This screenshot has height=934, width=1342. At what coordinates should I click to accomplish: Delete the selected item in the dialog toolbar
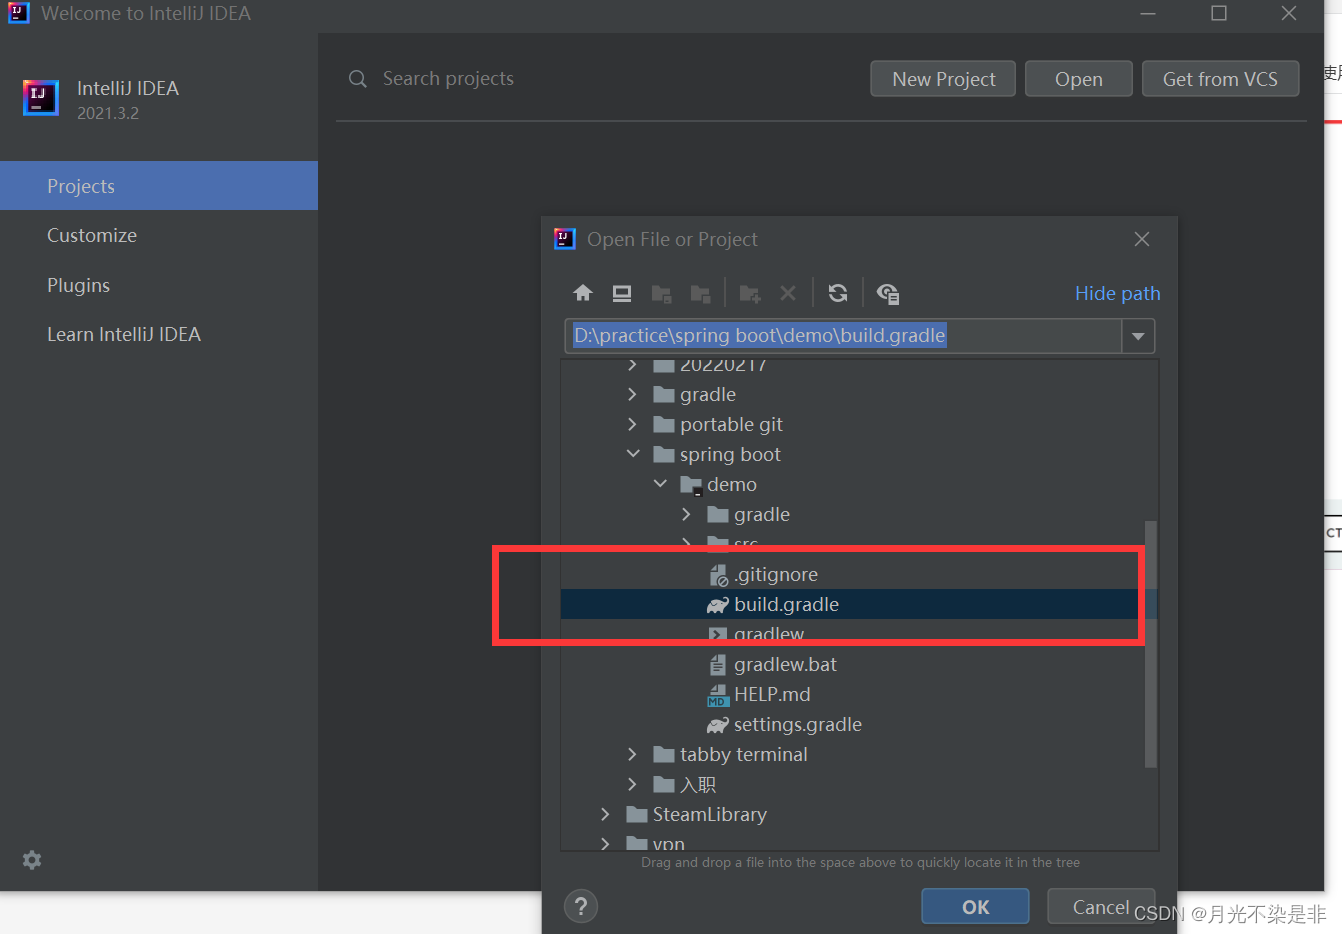(x=788, y=293)
